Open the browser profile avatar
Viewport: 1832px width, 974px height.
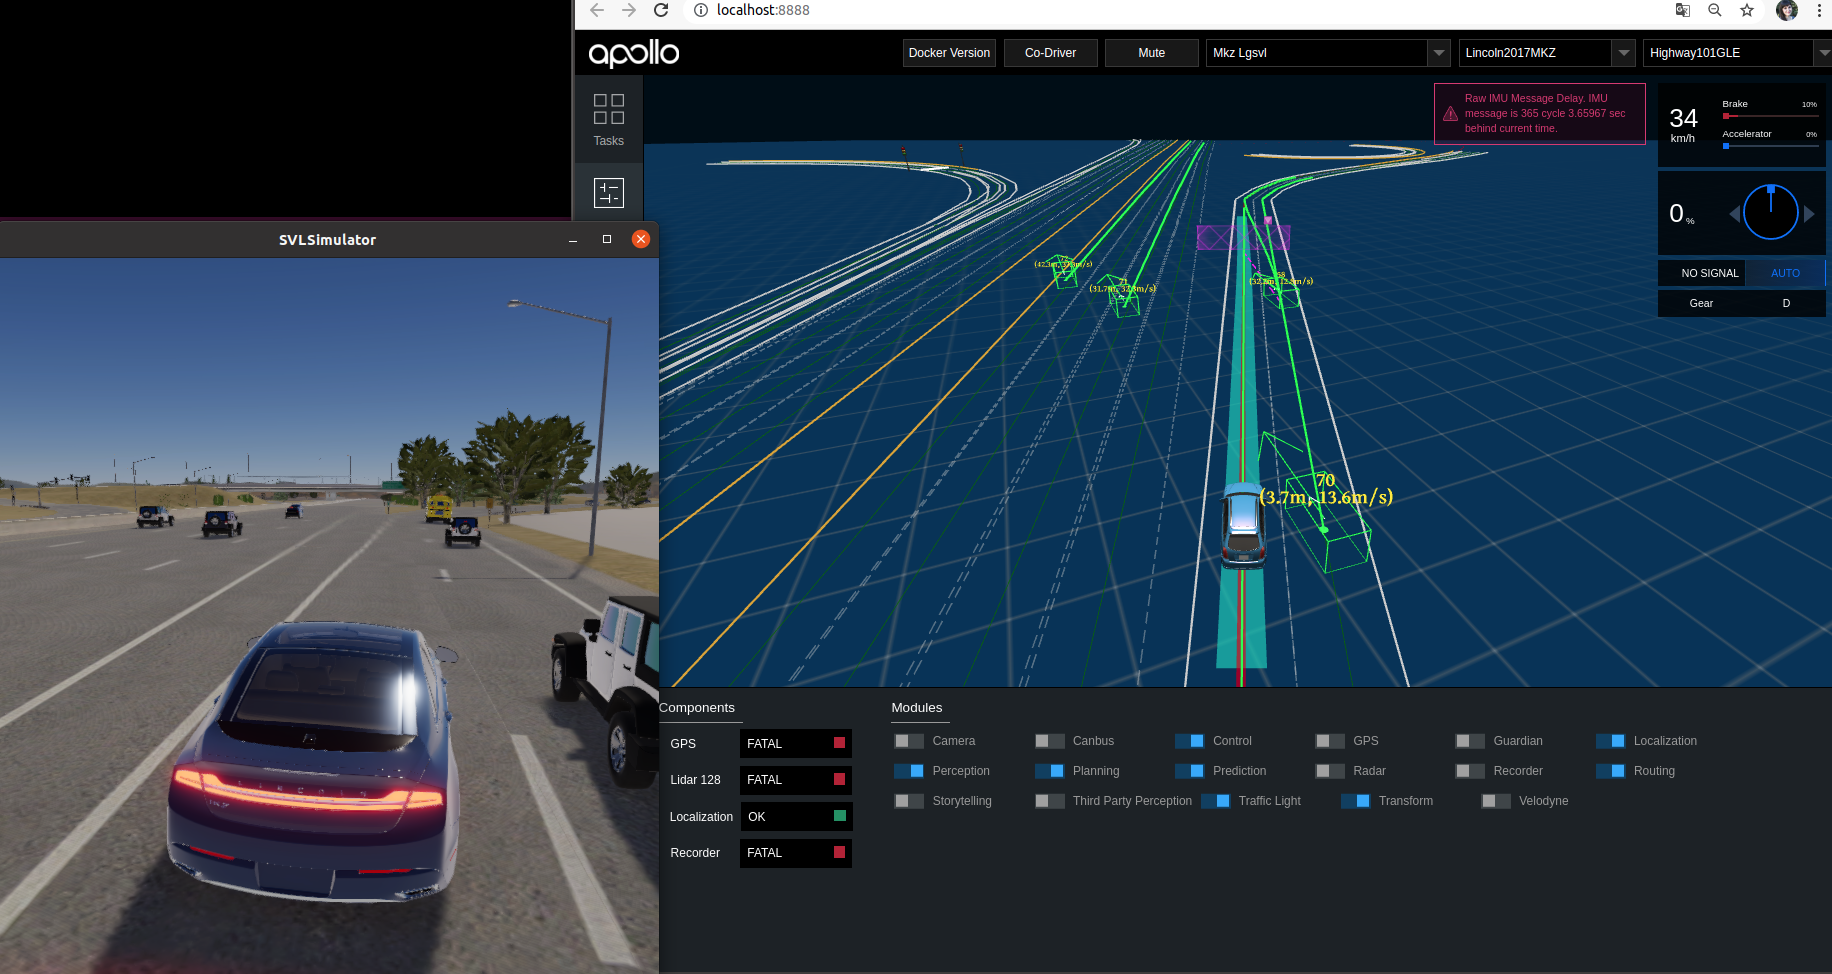click(1787, 10)
